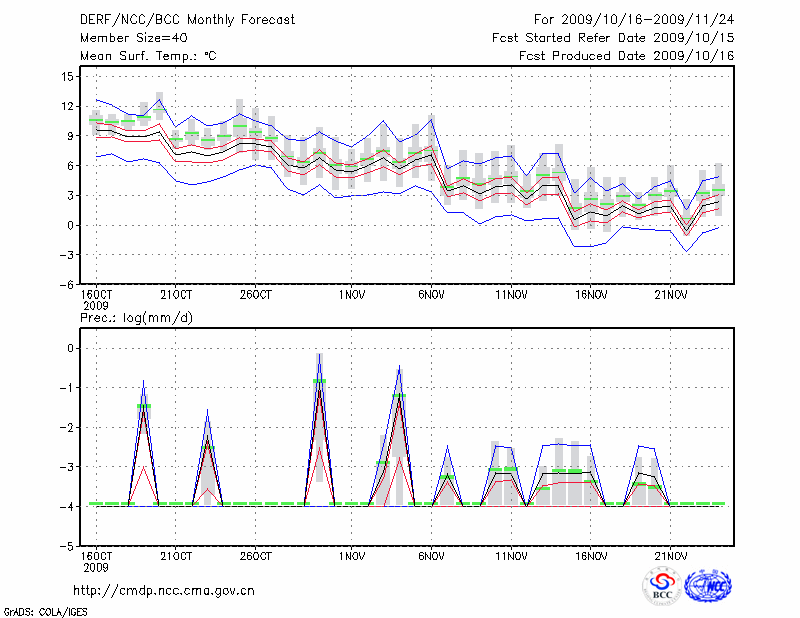Click the BCC logo icon
The image size is (800, 618).
point(662,588)
